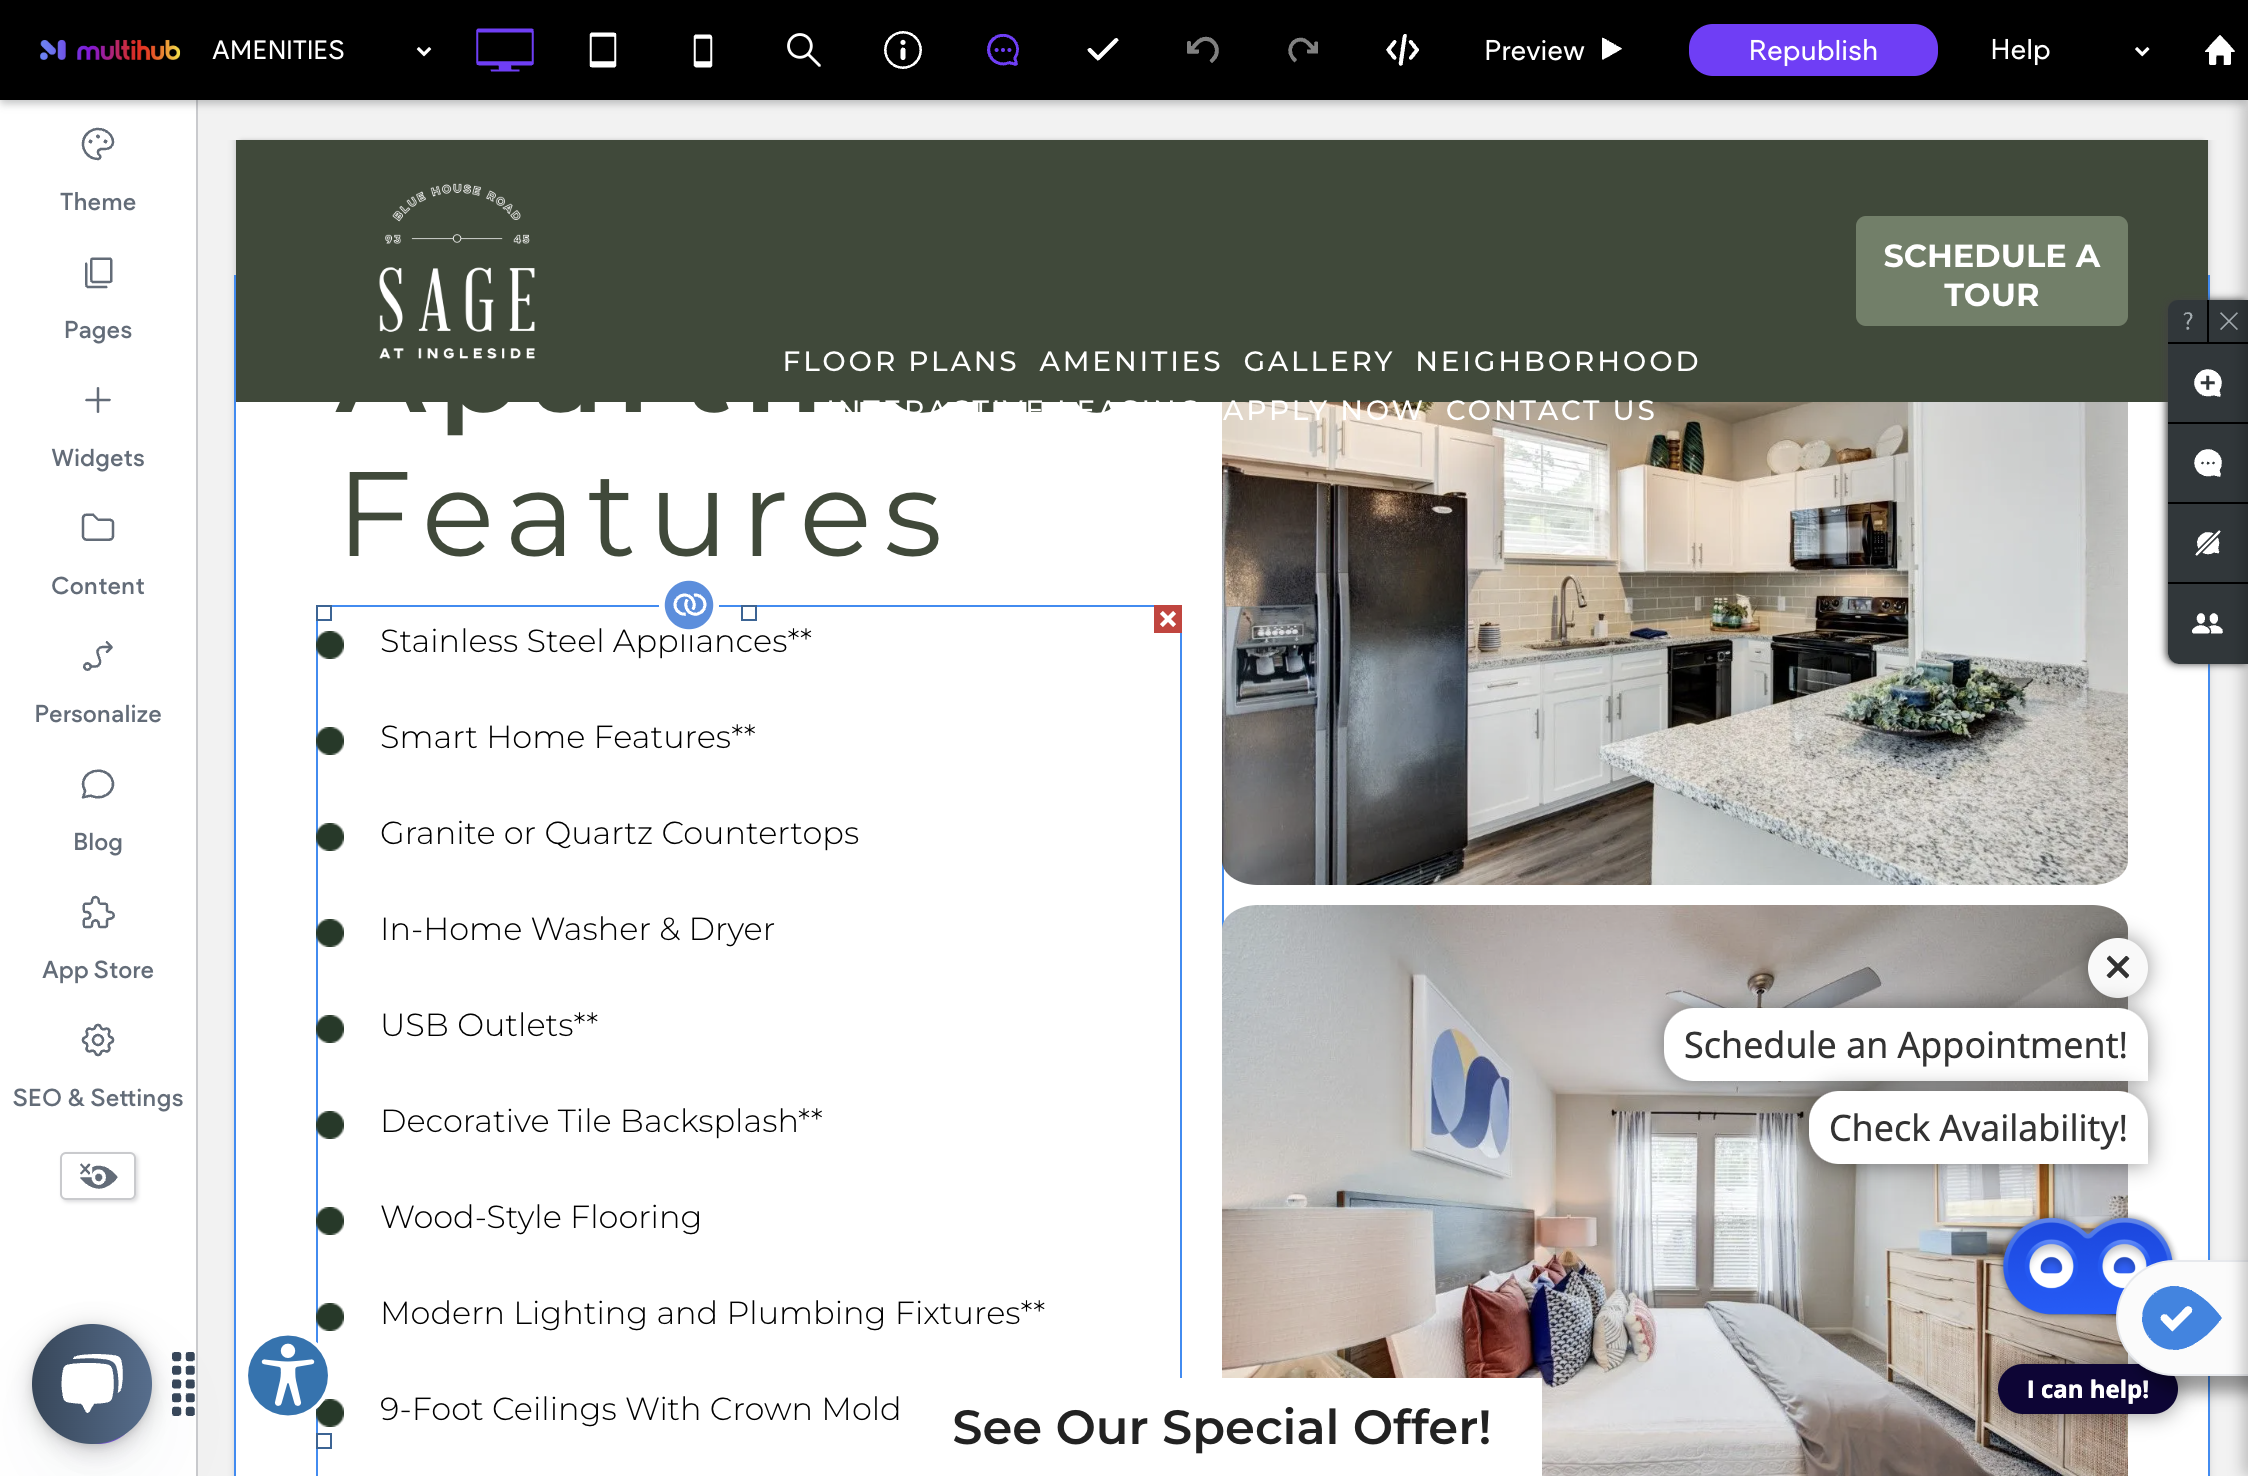The image size is (2248, 1476).
Task: Open collaborators people icon right panel
Action: (x=2207, y=623)
